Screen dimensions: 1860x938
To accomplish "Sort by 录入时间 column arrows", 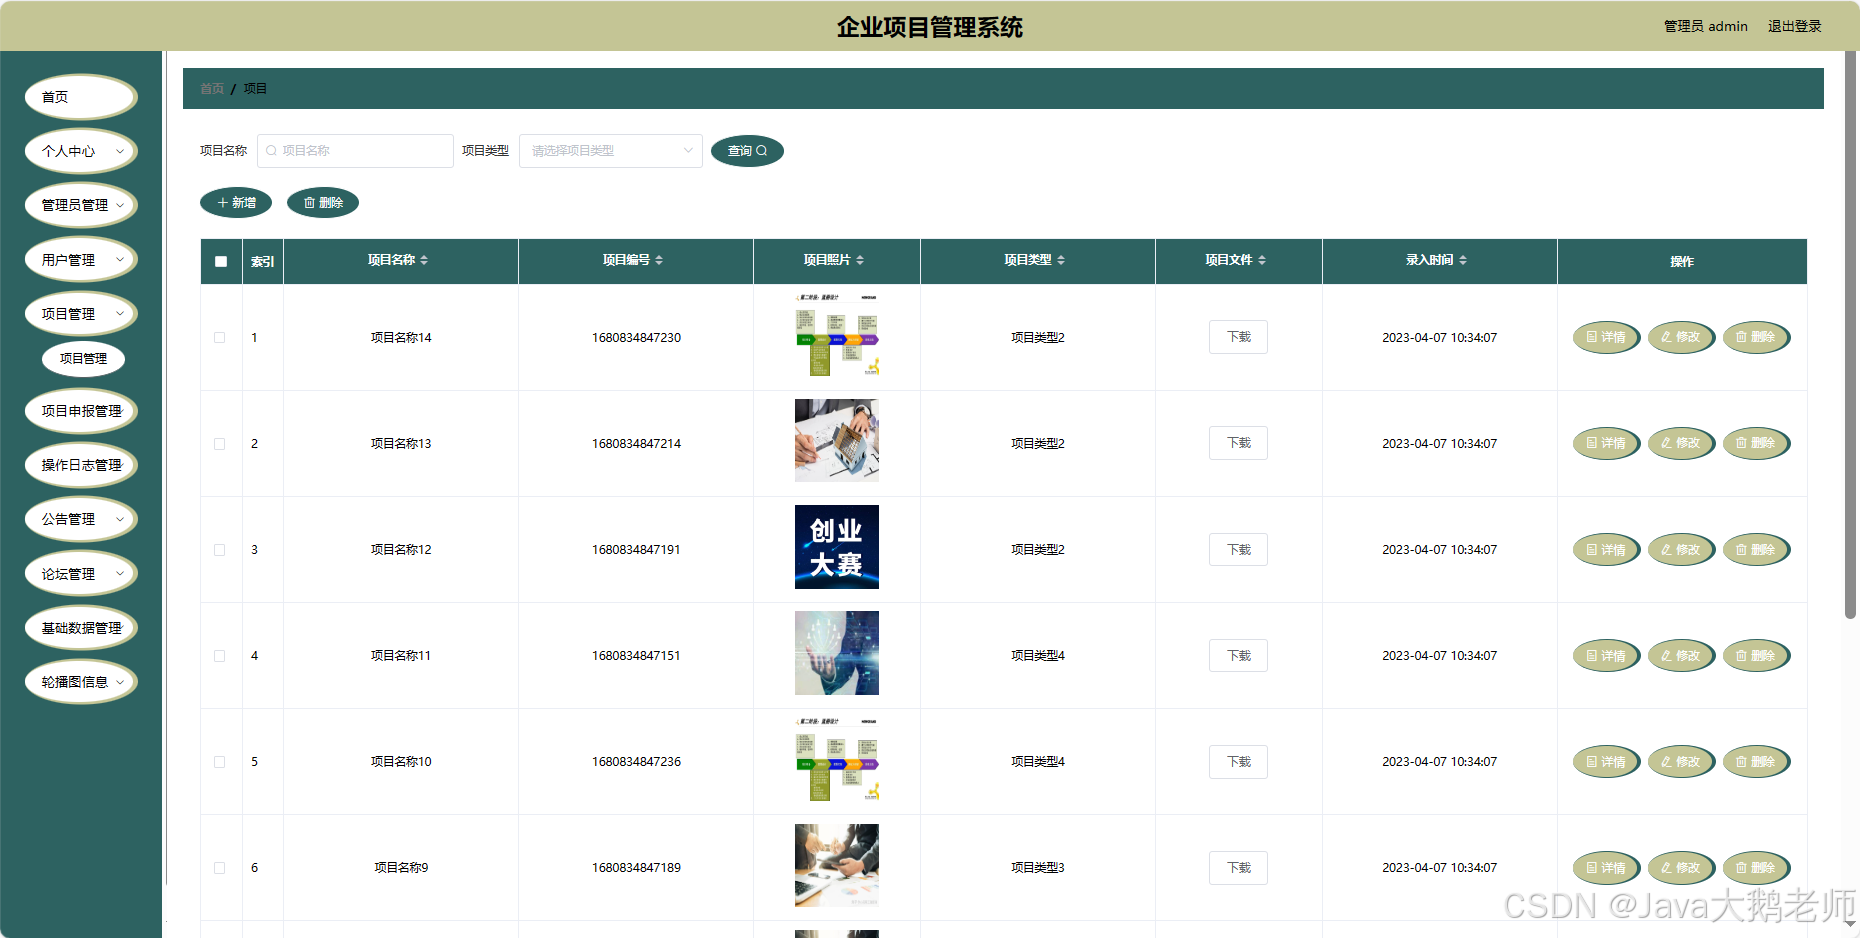I will (1463, 260).
